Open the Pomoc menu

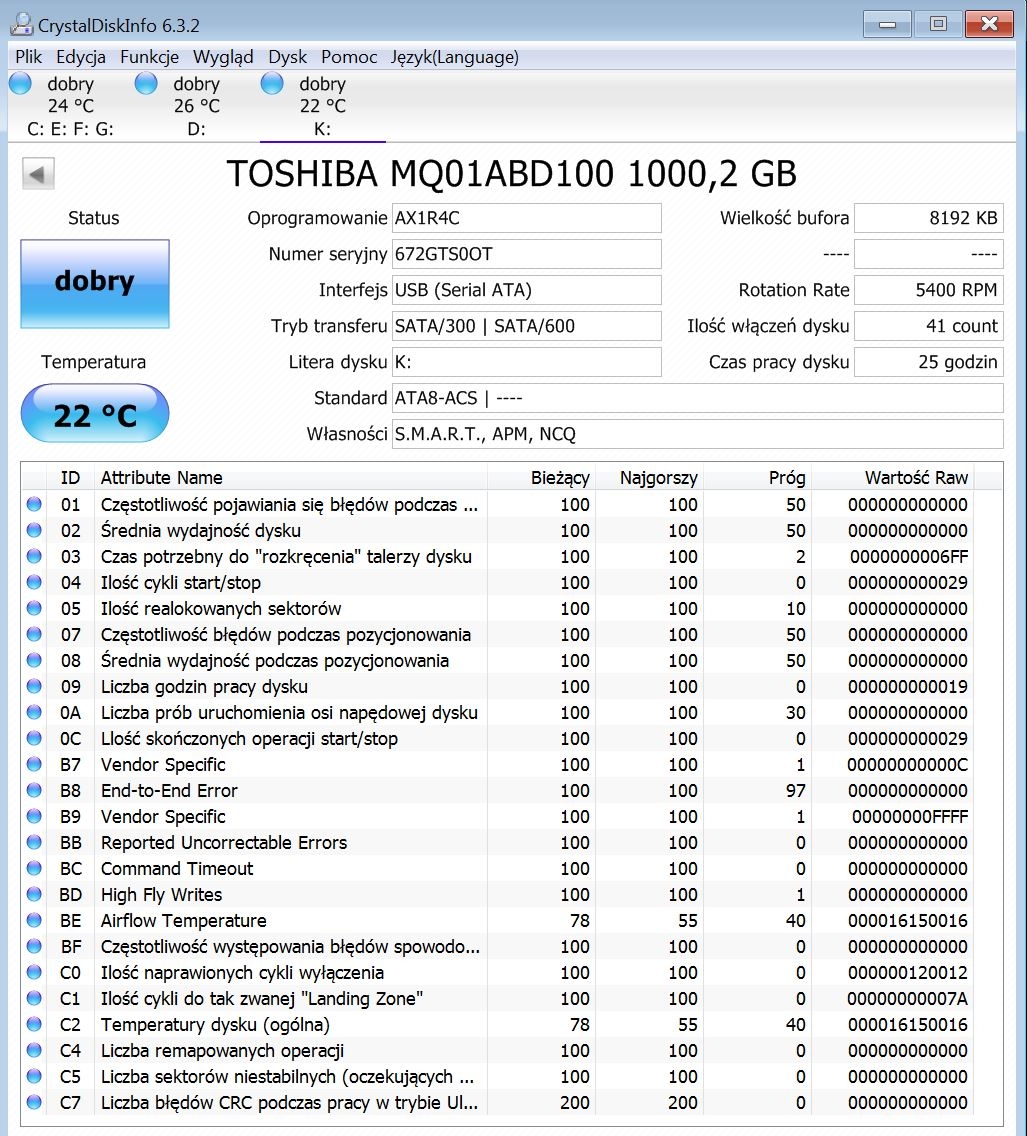click(349, 57)
